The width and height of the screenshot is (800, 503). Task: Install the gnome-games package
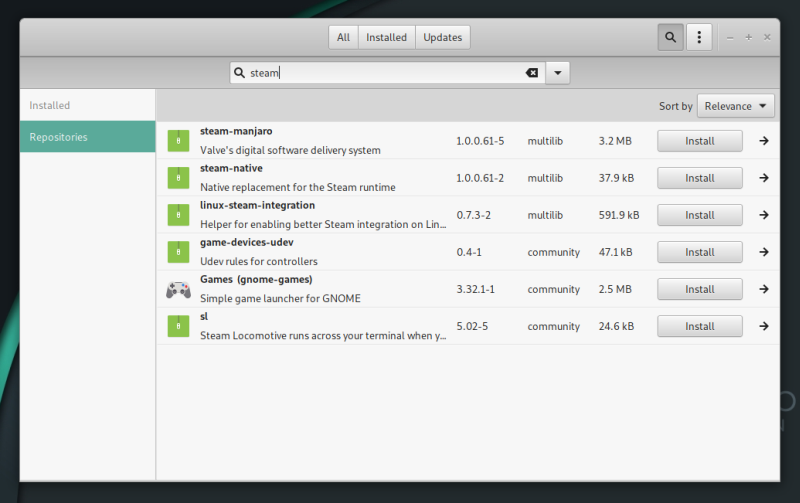click(699, 289)
